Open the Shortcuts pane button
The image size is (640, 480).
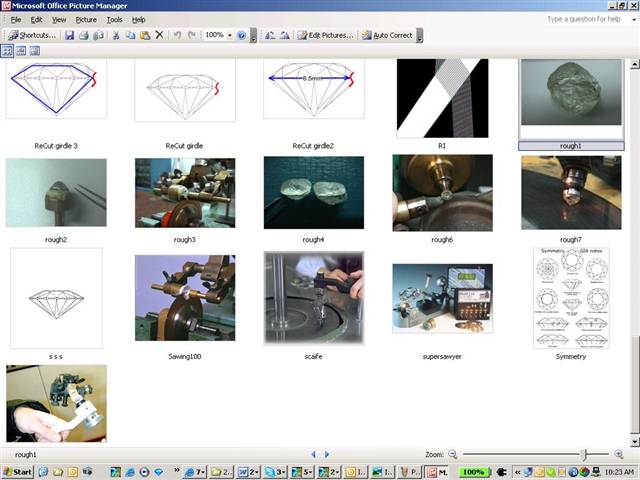[x=32, y=36]
